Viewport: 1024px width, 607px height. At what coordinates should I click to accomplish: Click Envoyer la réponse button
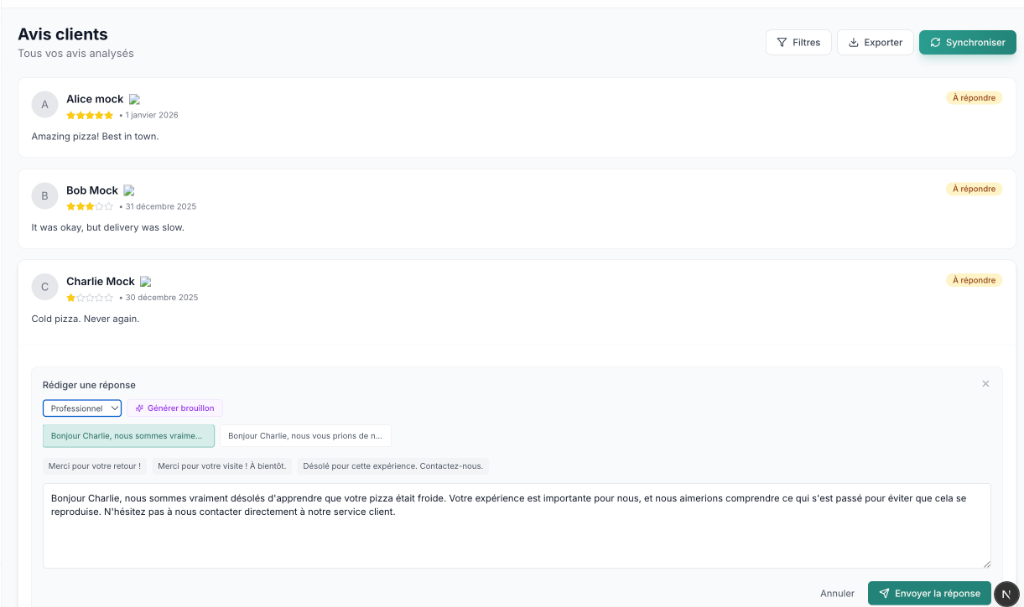[x=929, y=593]
